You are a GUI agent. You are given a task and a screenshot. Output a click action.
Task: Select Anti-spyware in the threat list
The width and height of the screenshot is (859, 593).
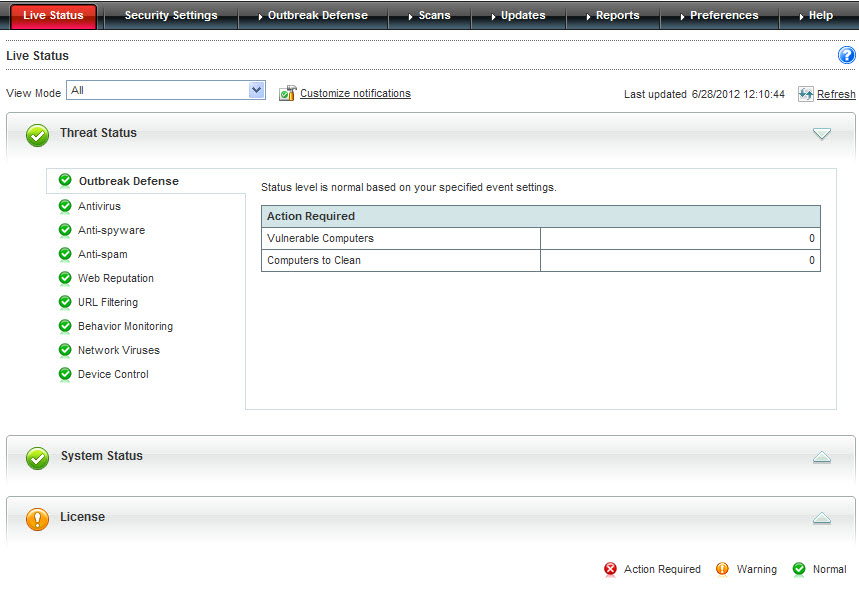click(111, 230)
